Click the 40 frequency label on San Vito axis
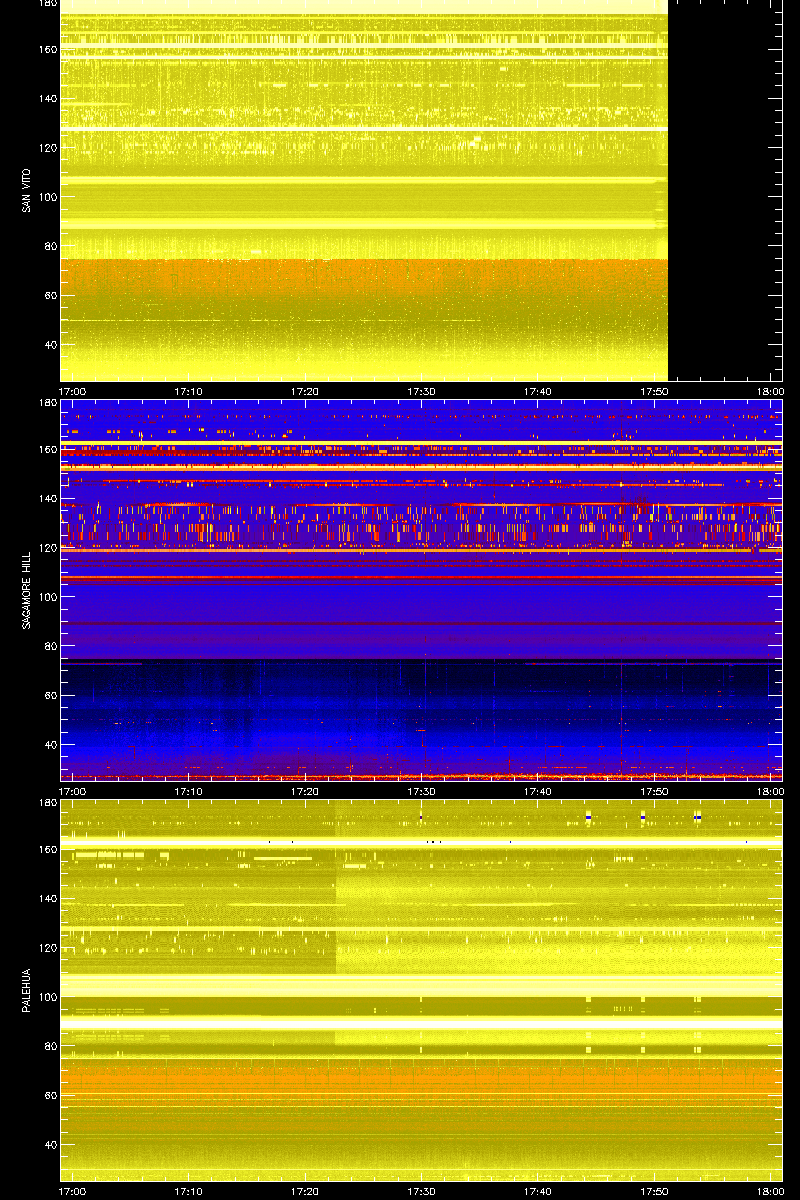The width and height of the screenshot is (800, 1200). click(x=49, y=345)
